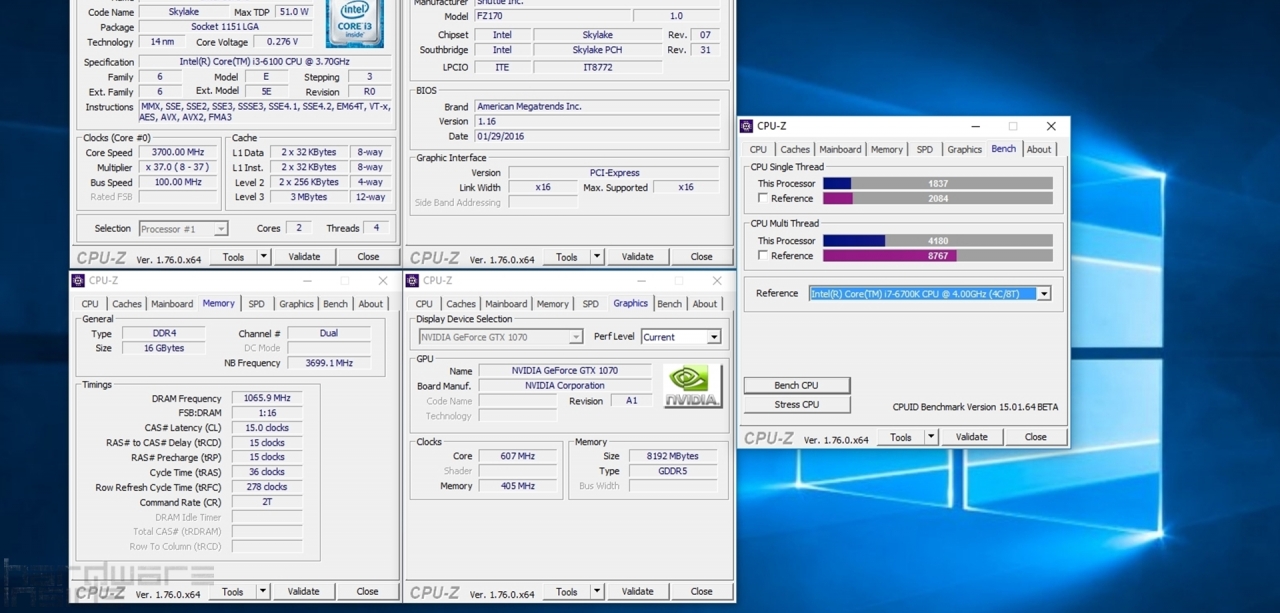Click Validate in the Memory window
The width and height of the screenshot is (1280, 613).
pyautogui.click(x=304, y=592)
